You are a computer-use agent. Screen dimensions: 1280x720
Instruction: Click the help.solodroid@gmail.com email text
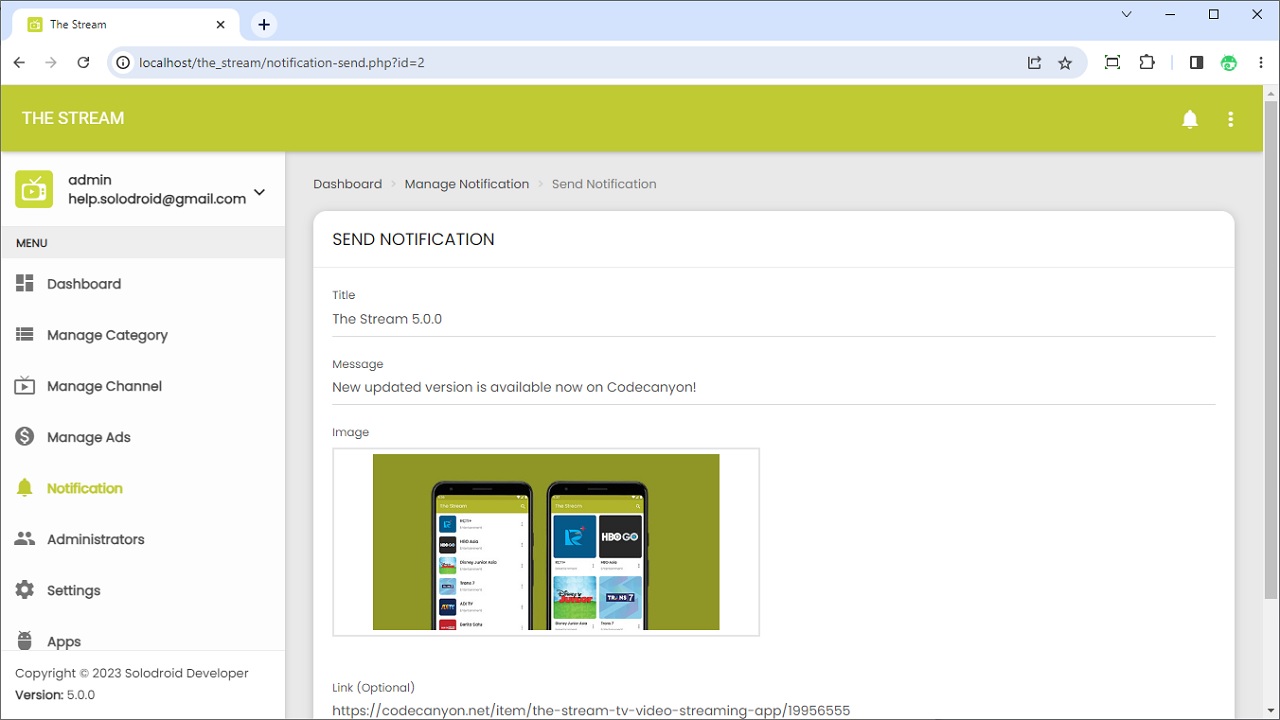157,199
